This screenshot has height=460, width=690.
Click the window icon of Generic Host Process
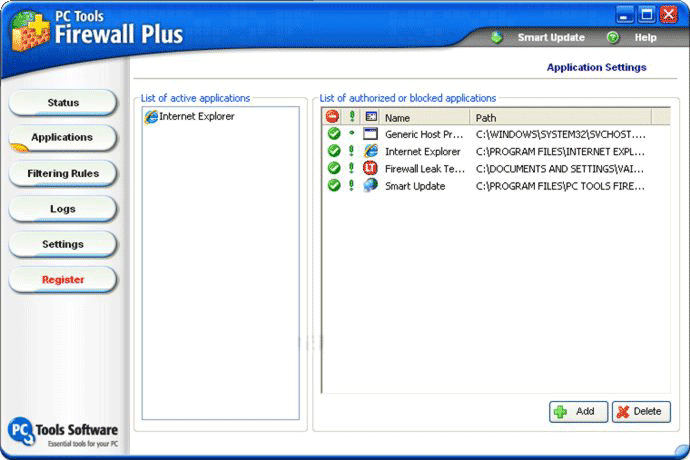pyautogui.click(x=371, y=134)
